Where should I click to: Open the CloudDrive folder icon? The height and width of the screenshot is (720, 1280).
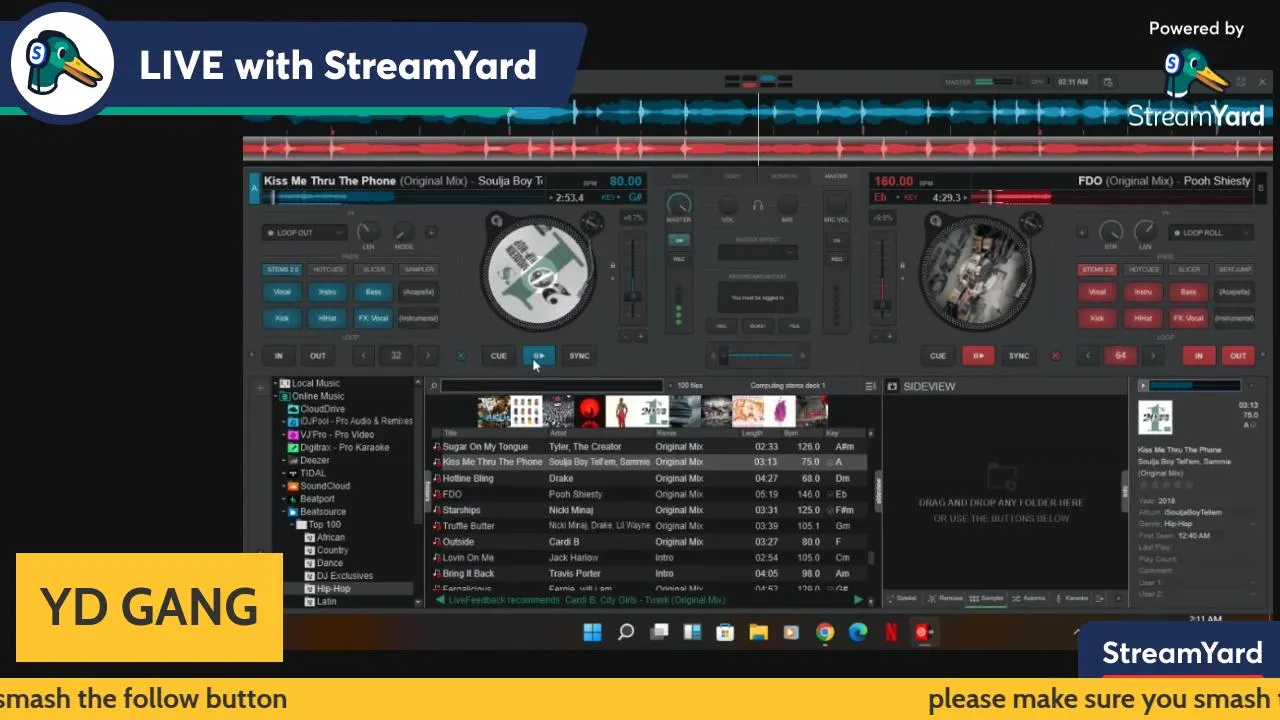tap(293, 409)
